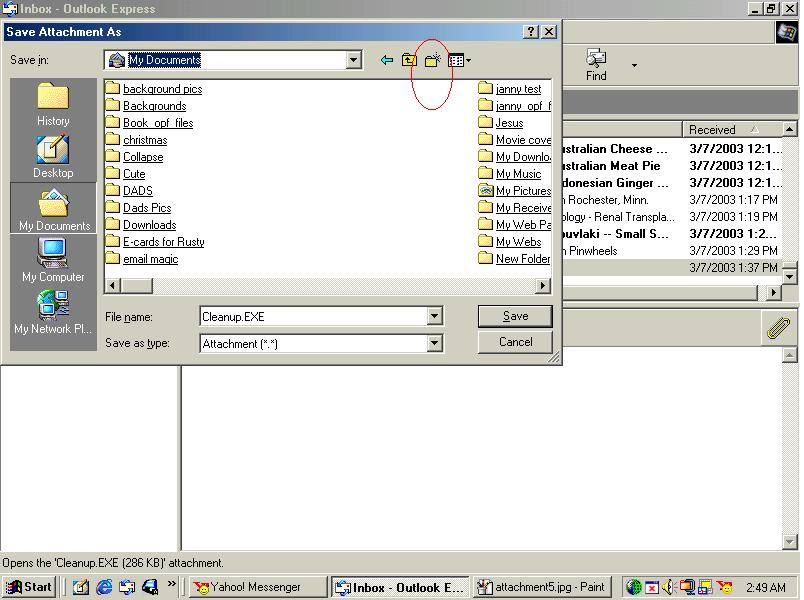
Task: Open My Network Places shortcut
Action: click(53, 312)
